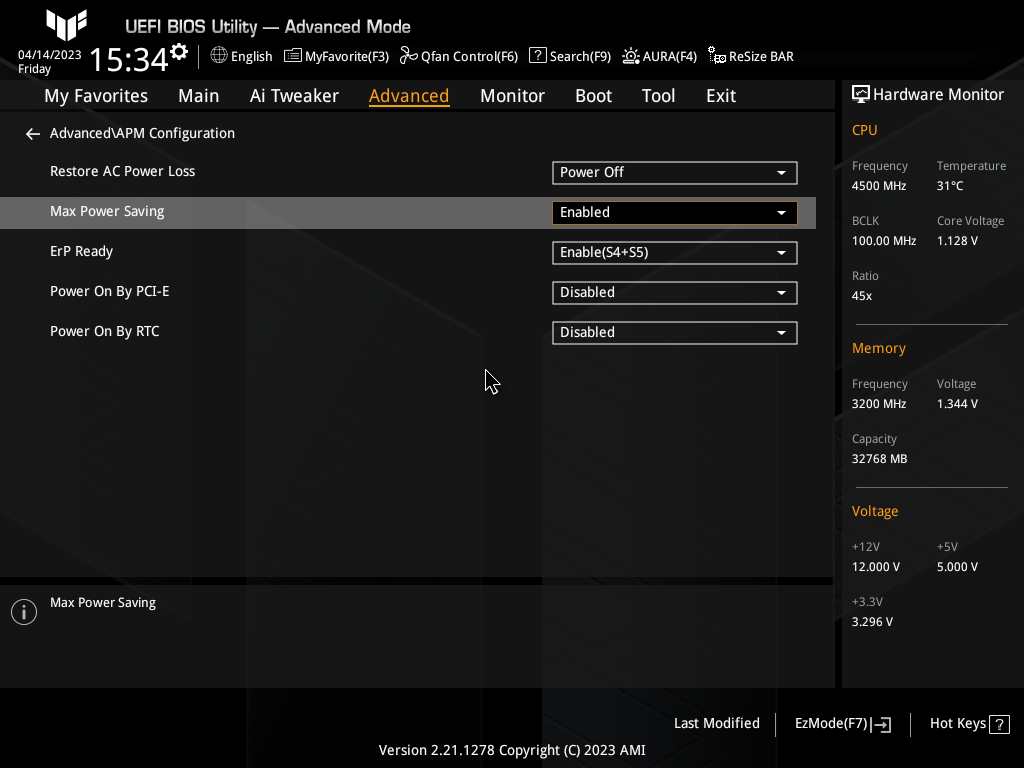Open the Exit tab
The width and height of the screenshot is (1024, 768).
721,96
